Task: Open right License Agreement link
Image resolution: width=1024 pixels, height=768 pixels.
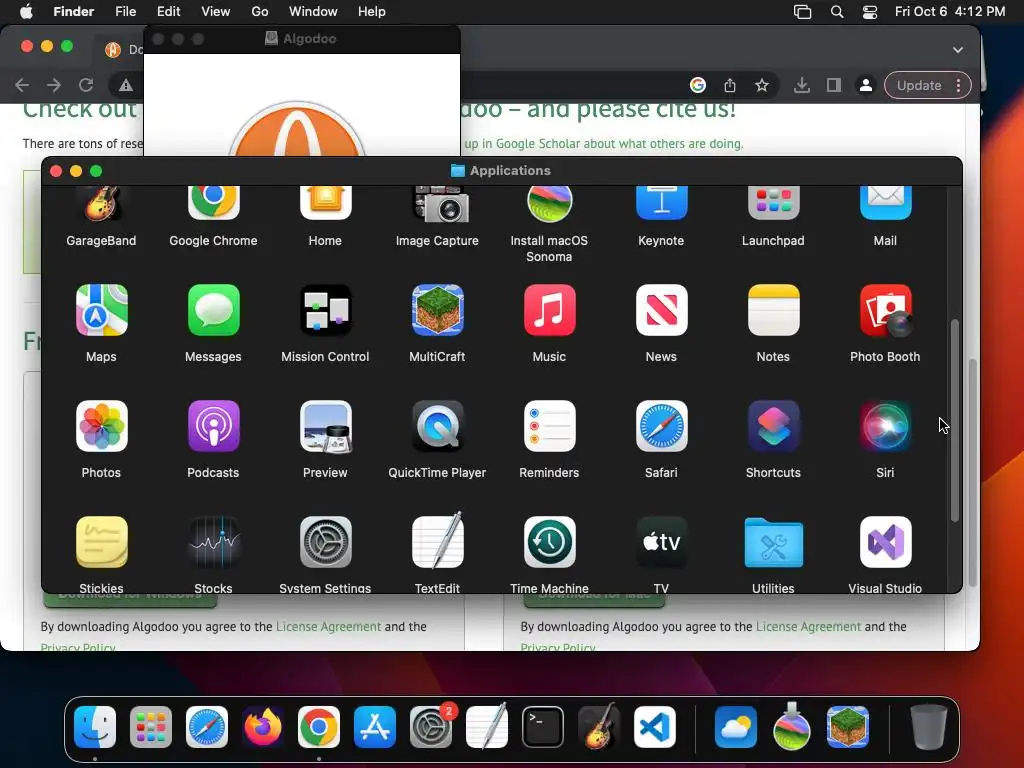Action: pos(808,627)
